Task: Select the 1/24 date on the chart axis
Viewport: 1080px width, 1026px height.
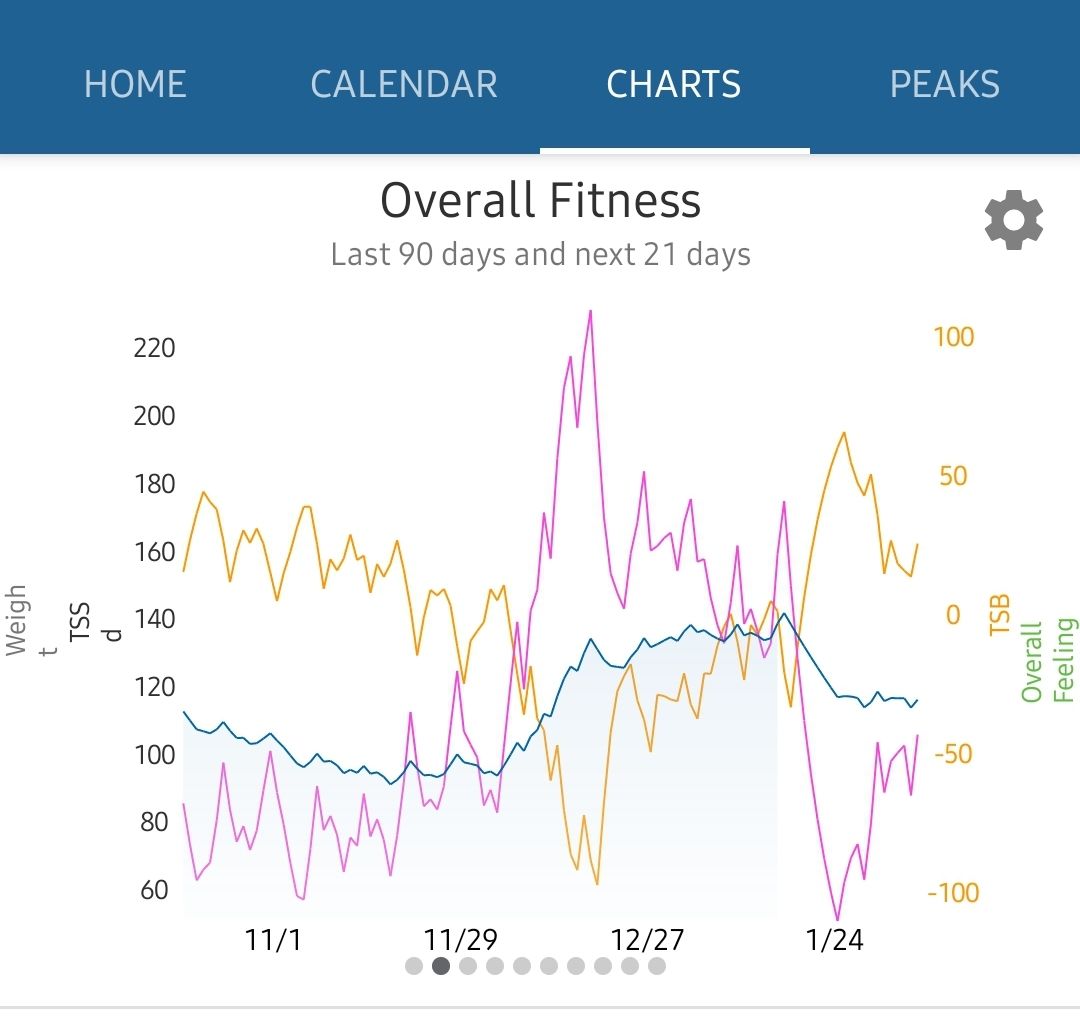Action: [834, 940]
